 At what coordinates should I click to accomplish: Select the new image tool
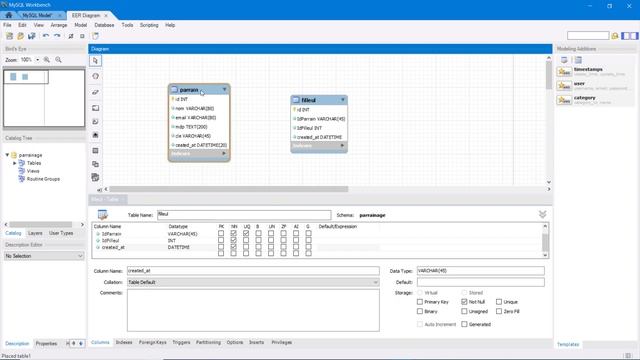(x=96, y=135)
